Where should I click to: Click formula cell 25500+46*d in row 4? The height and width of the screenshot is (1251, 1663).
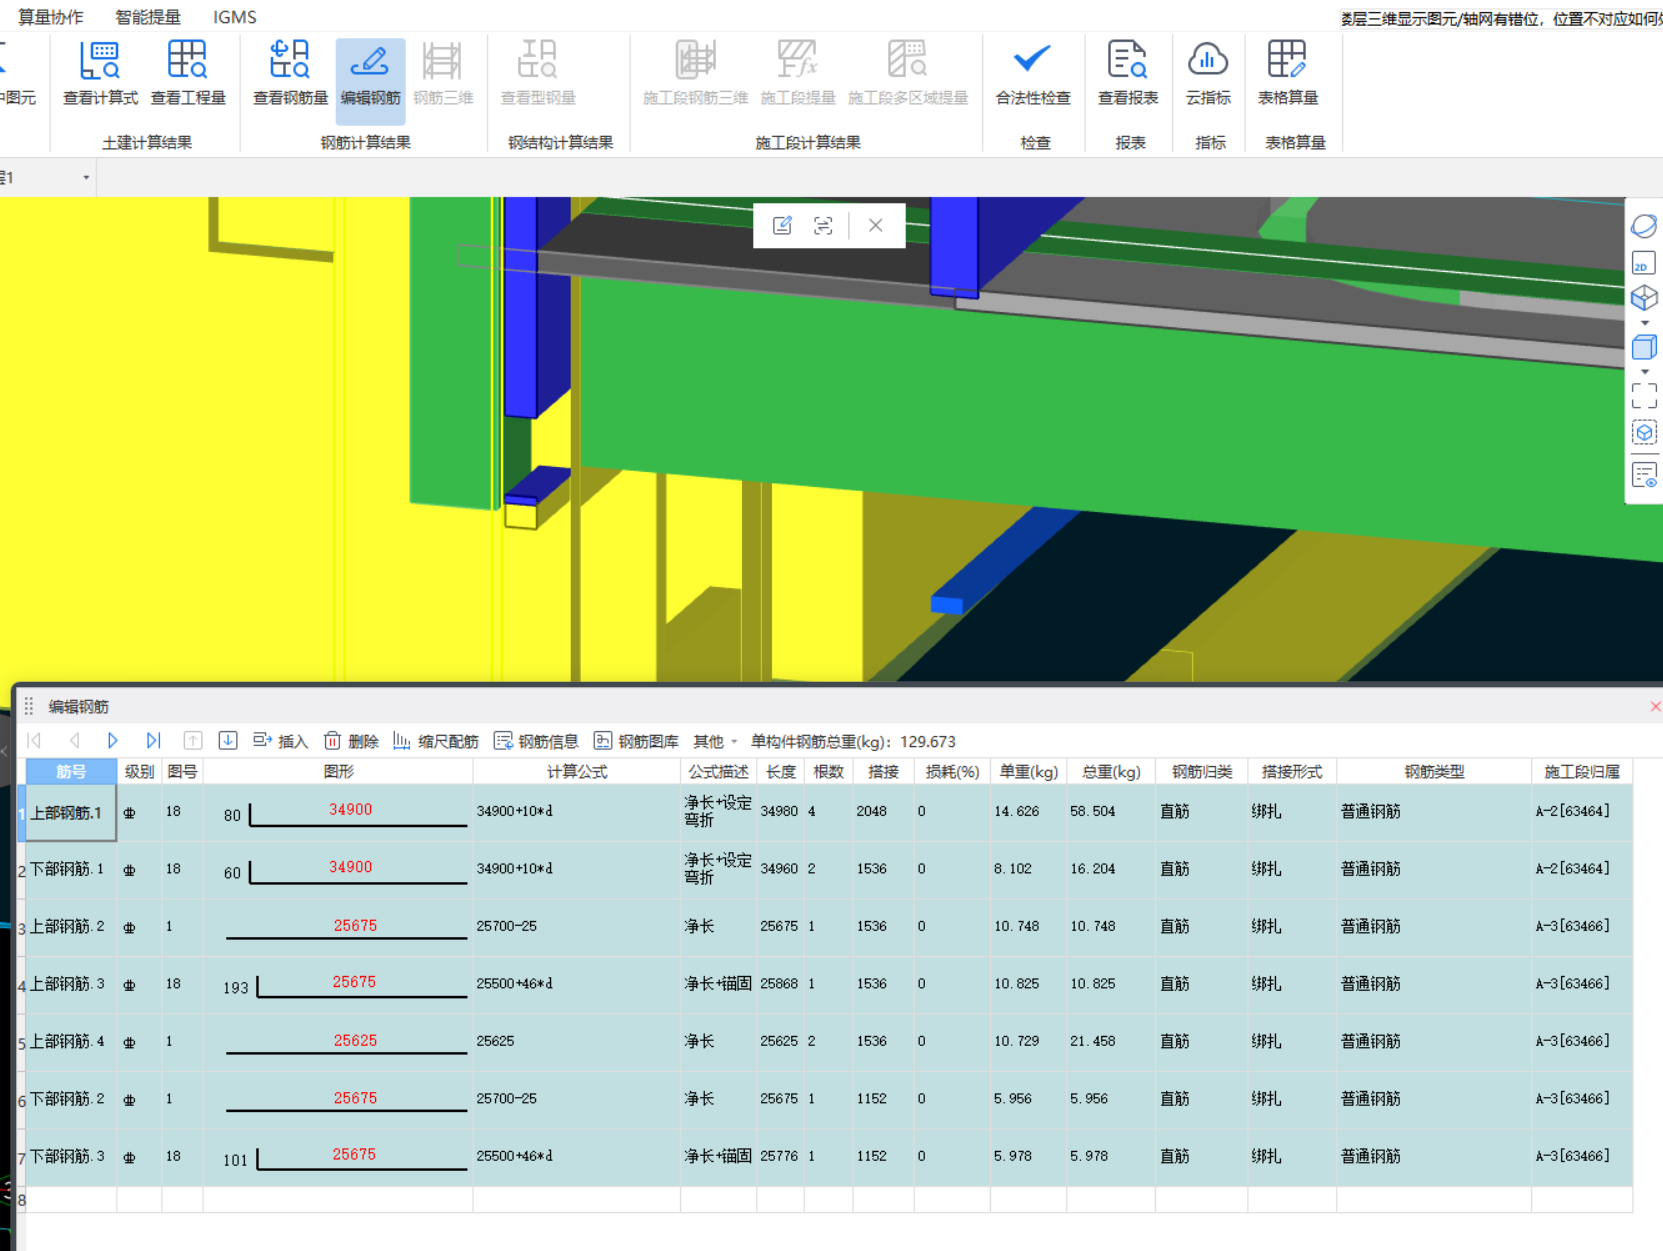point(577,983)
